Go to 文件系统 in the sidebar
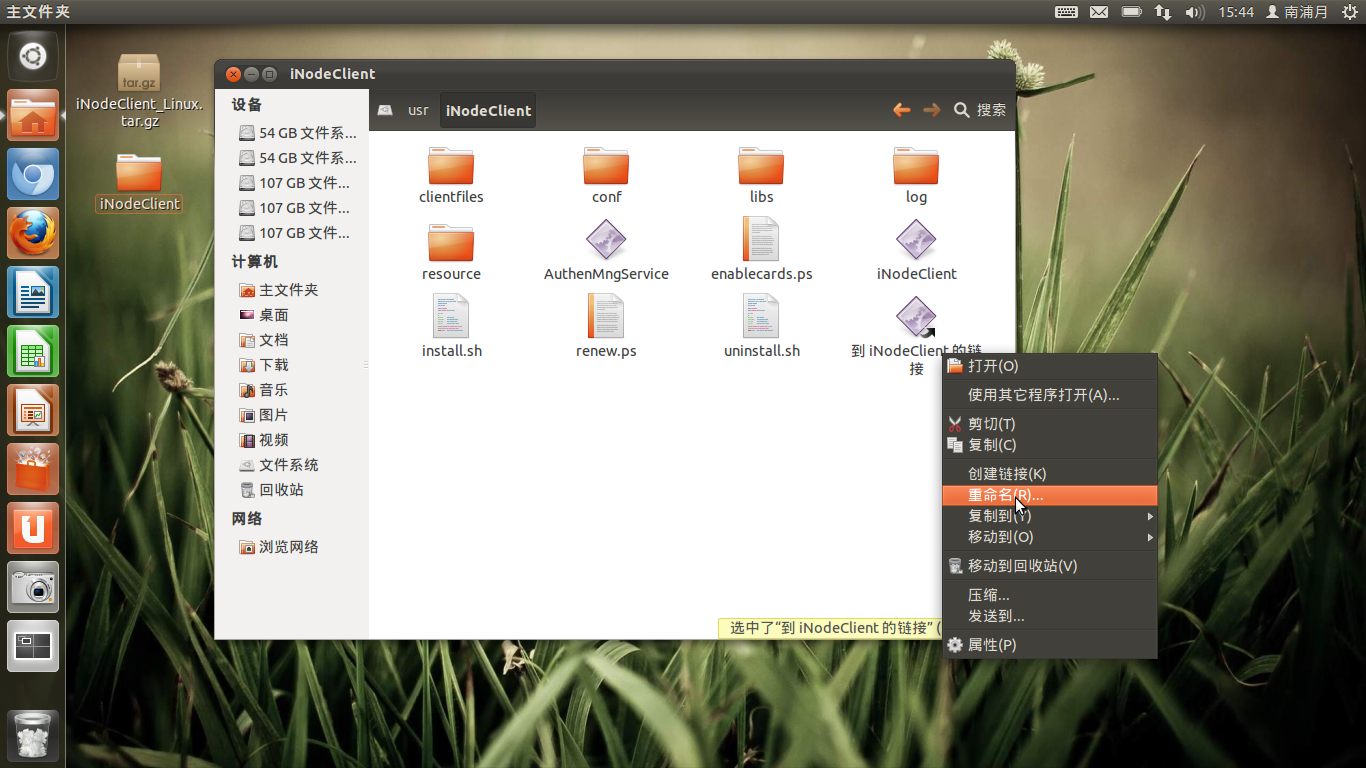This screenshot has height=768, width=1366. (279, 465)
